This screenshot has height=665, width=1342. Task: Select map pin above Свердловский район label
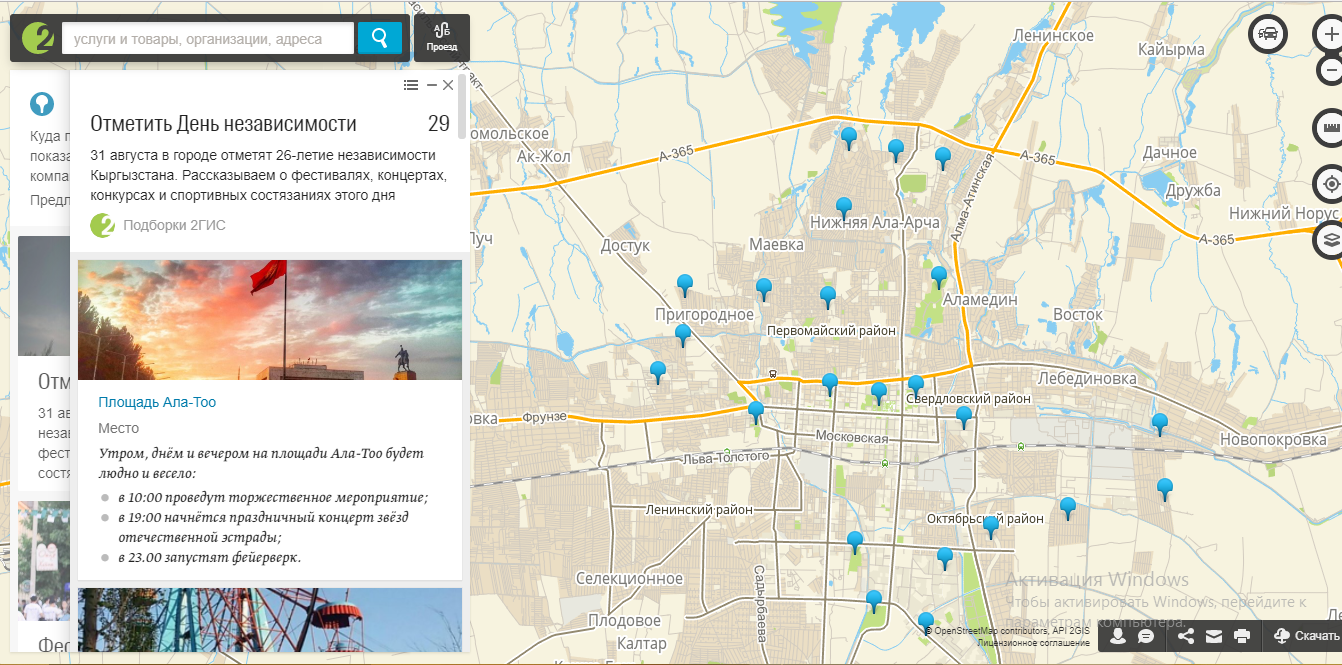pos(916,386)
